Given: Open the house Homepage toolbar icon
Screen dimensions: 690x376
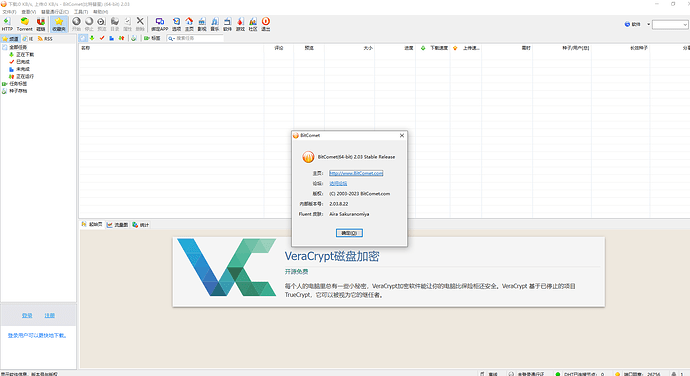Looking at the screenshot, I should pos(189,24).
